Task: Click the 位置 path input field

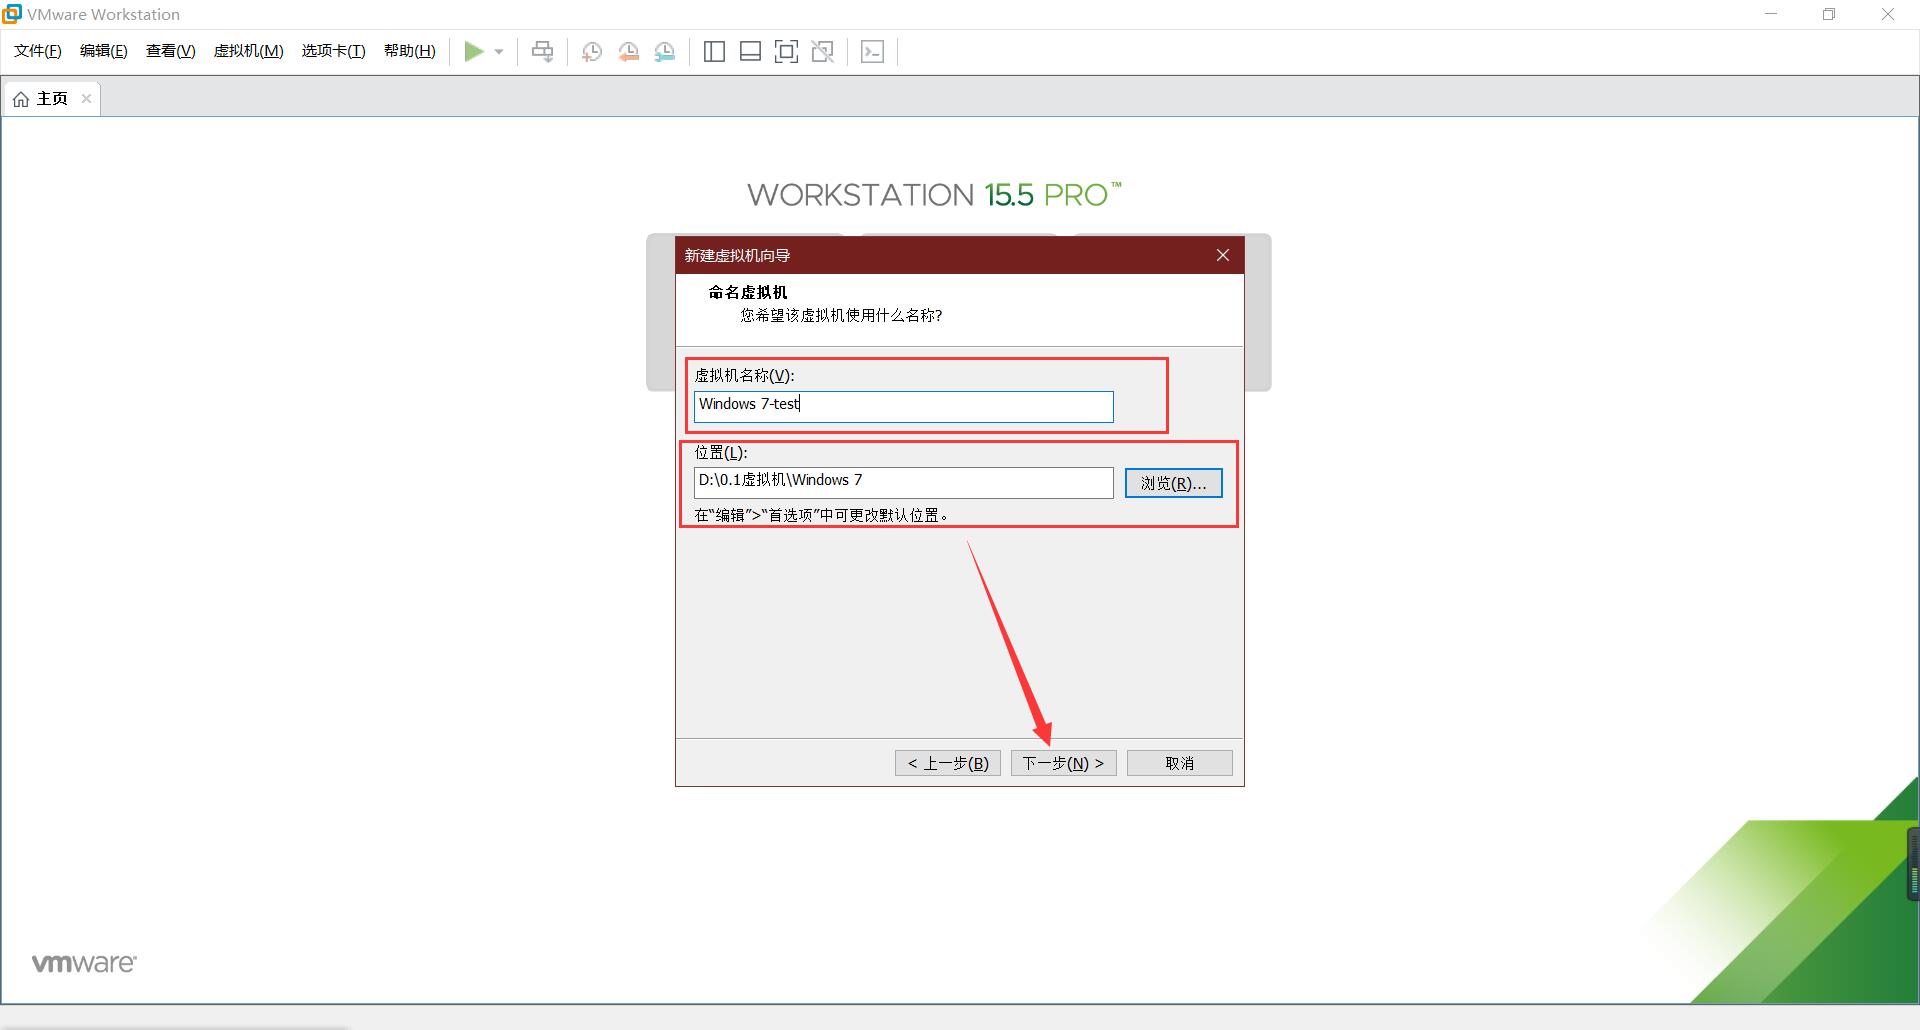Action: (x=903, y=482)
